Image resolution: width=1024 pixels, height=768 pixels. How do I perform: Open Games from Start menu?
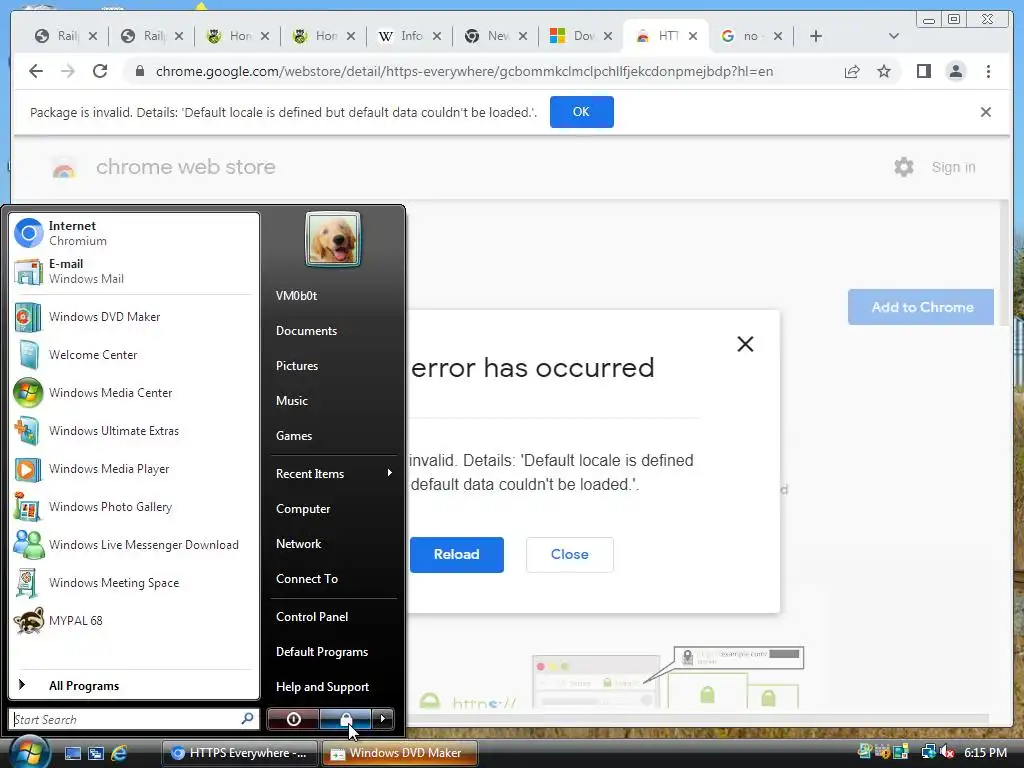[293, 436]
